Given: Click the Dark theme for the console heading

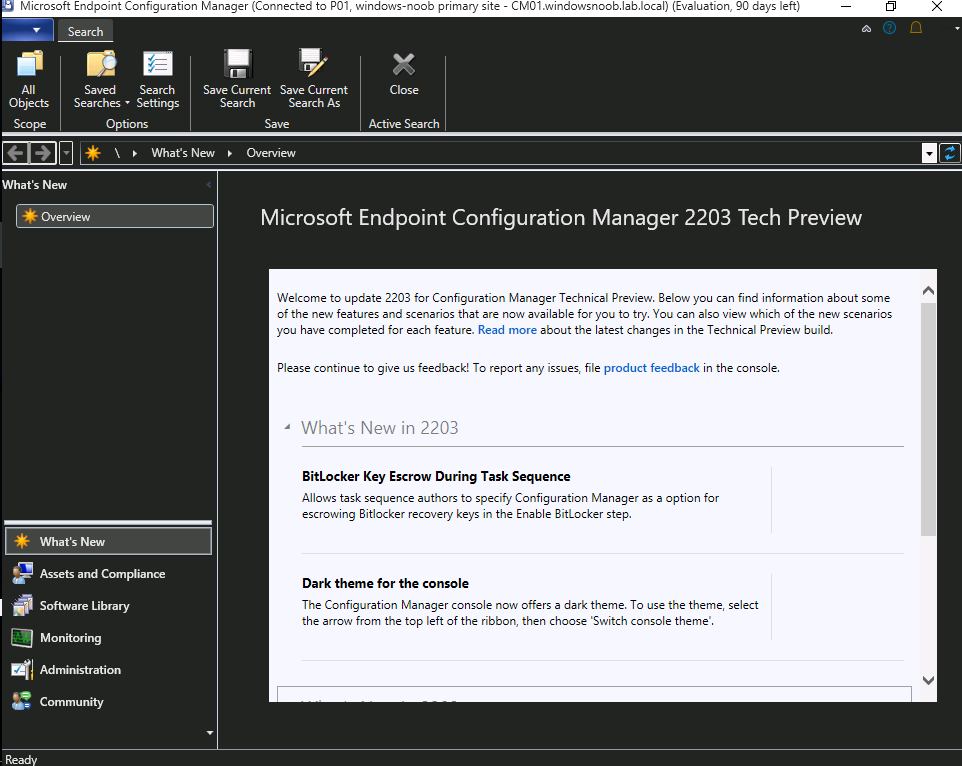Looking at the screenshot, I should pyautogui.click(x=385, y=583).
